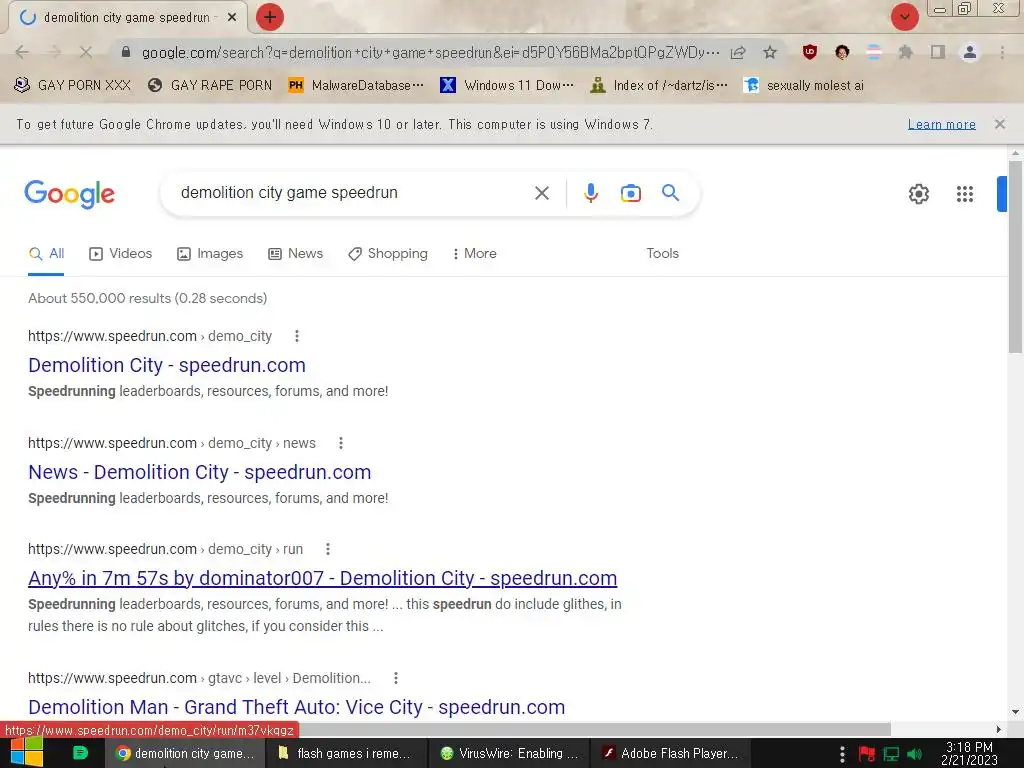
Task: Close the demolition city game speedrun tab
Action: 232,18
